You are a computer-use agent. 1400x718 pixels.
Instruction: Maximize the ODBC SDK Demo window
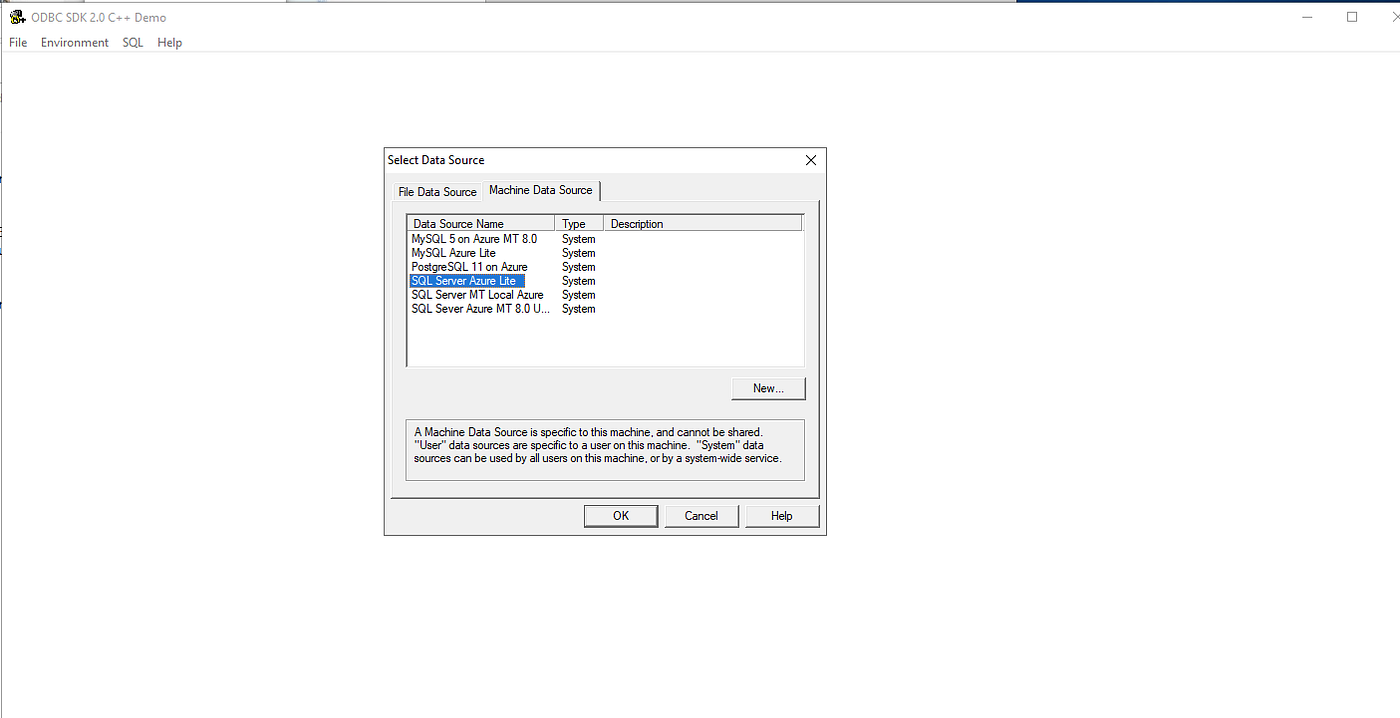[1352, 17]
